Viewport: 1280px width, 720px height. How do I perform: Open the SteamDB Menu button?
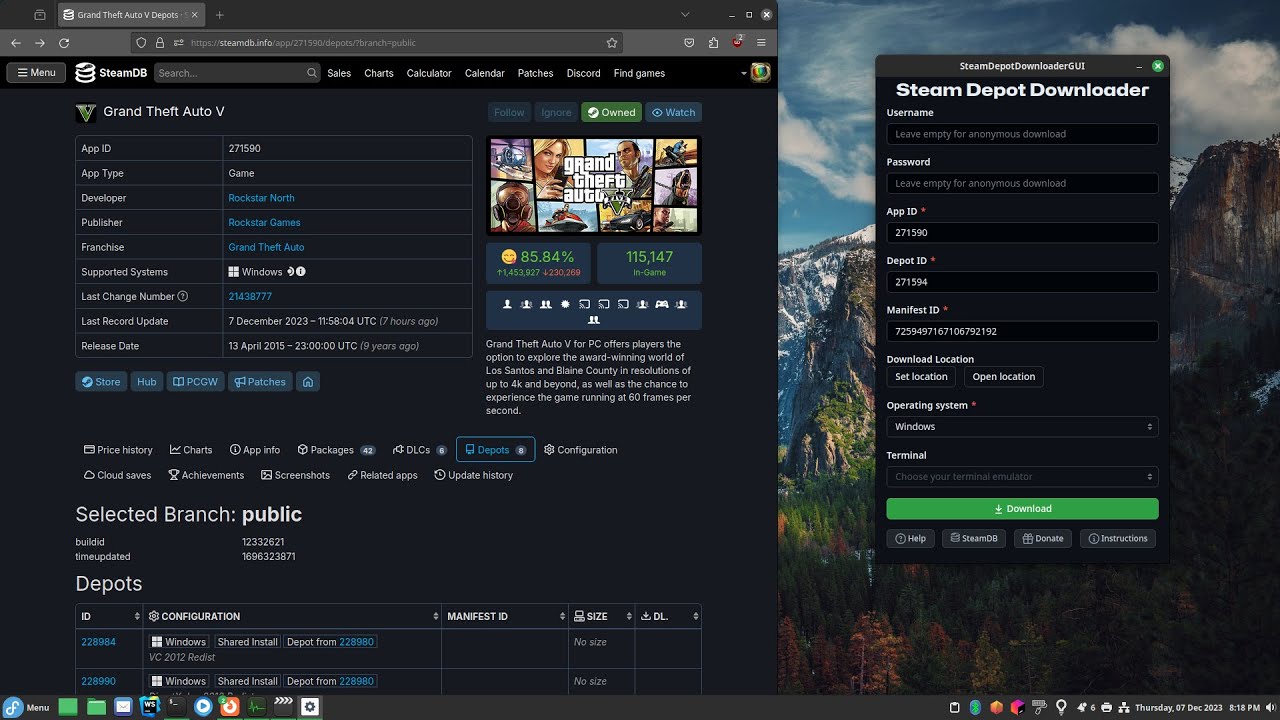pyautogui.click(x=36, y=72)
